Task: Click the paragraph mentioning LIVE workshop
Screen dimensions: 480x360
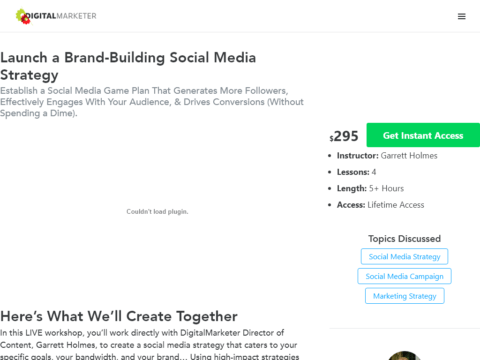Action: (150, 345)
